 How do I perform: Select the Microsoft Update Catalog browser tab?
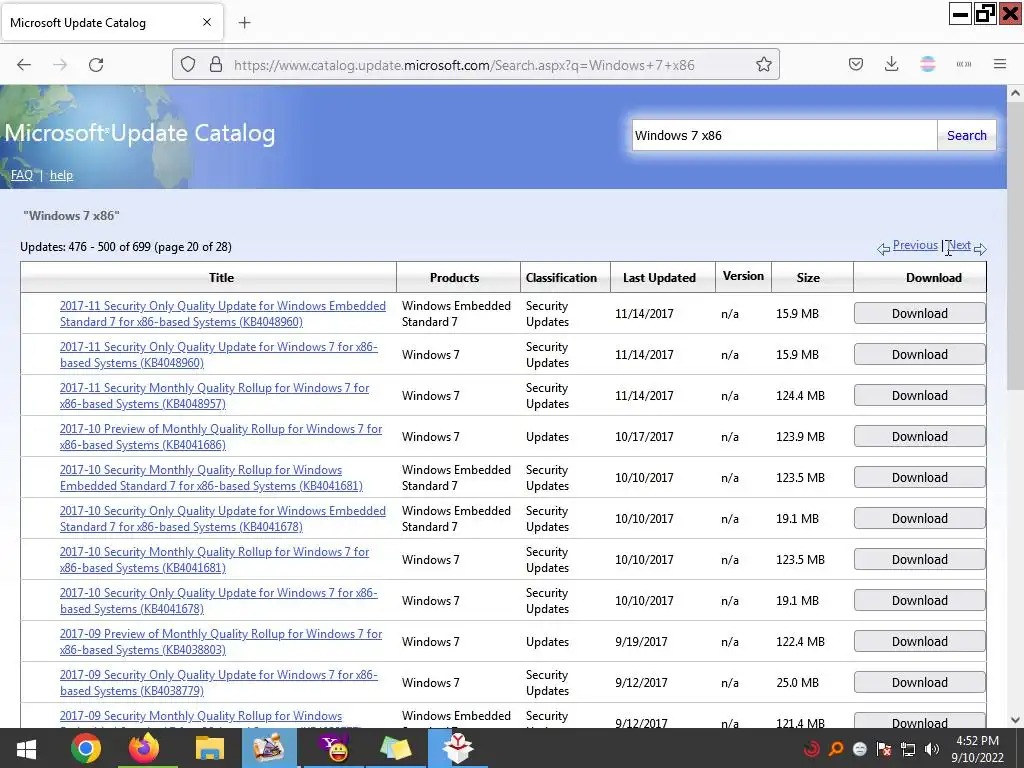tap(111, 23)
